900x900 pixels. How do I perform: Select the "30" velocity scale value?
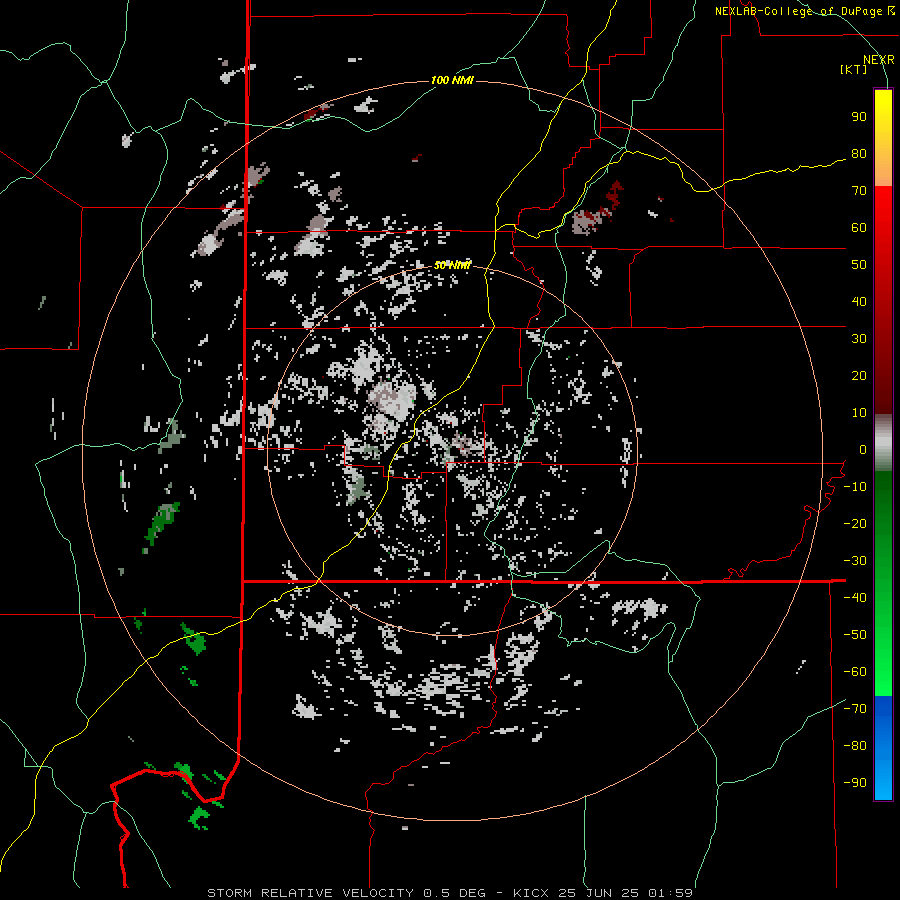click(x=859, y=339)
